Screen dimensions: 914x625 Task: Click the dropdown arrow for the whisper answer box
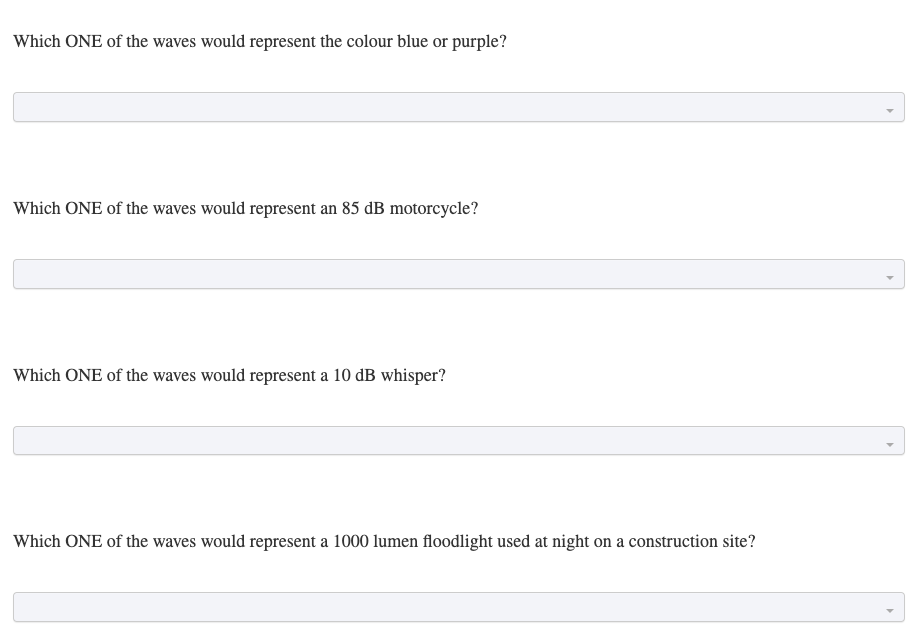pos(889,442)
